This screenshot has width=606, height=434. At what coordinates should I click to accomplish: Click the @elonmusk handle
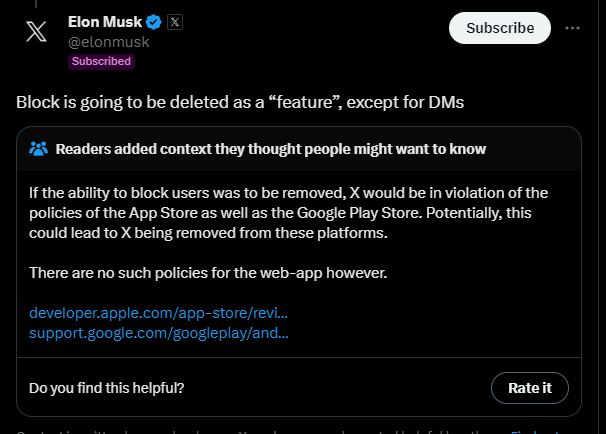point(107,42)
